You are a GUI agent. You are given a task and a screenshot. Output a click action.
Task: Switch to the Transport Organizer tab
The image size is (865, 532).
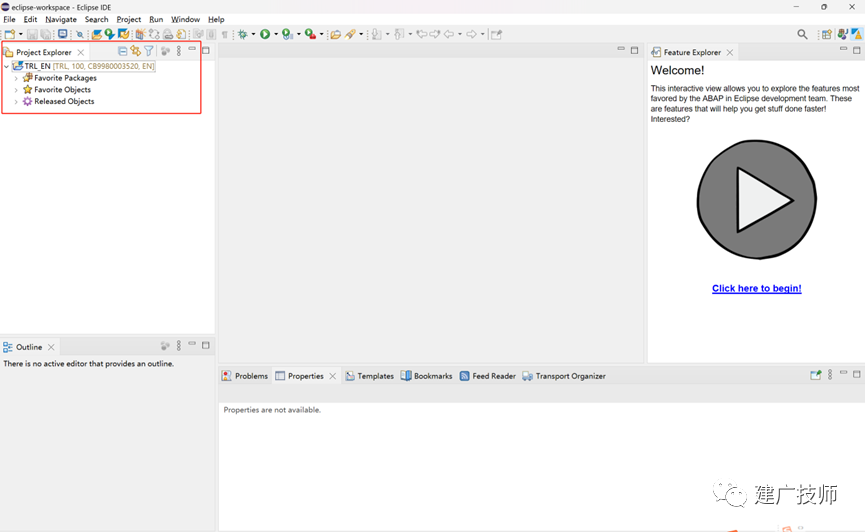pos(564,376)
